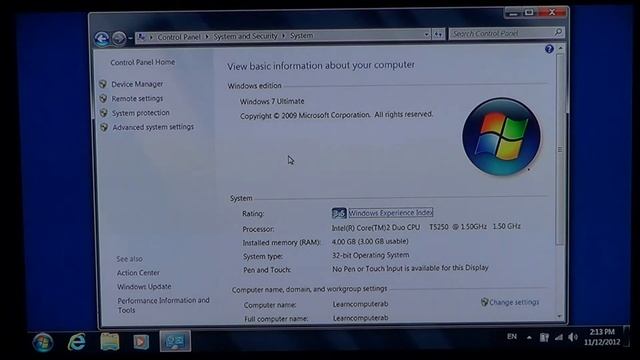Click Change settings link
Viewport: 640px width, 360px height.
point(514,302)
